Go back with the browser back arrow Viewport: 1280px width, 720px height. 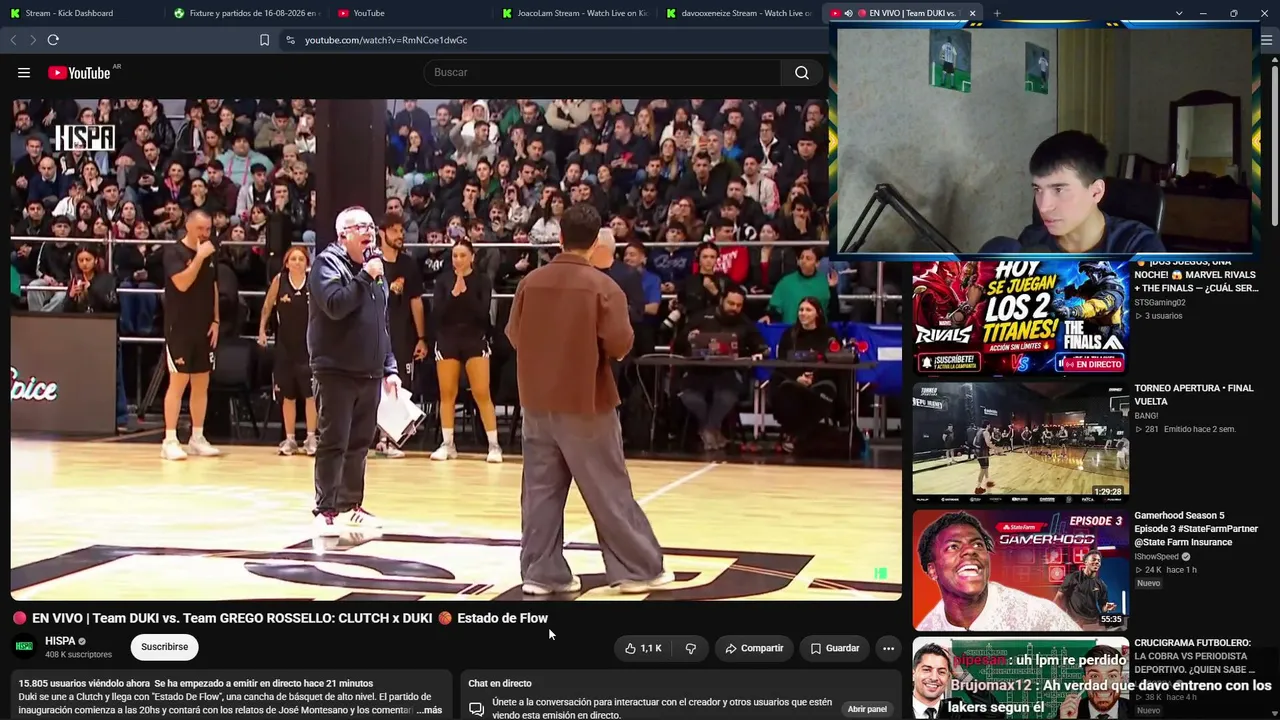(x=13, y=40)
